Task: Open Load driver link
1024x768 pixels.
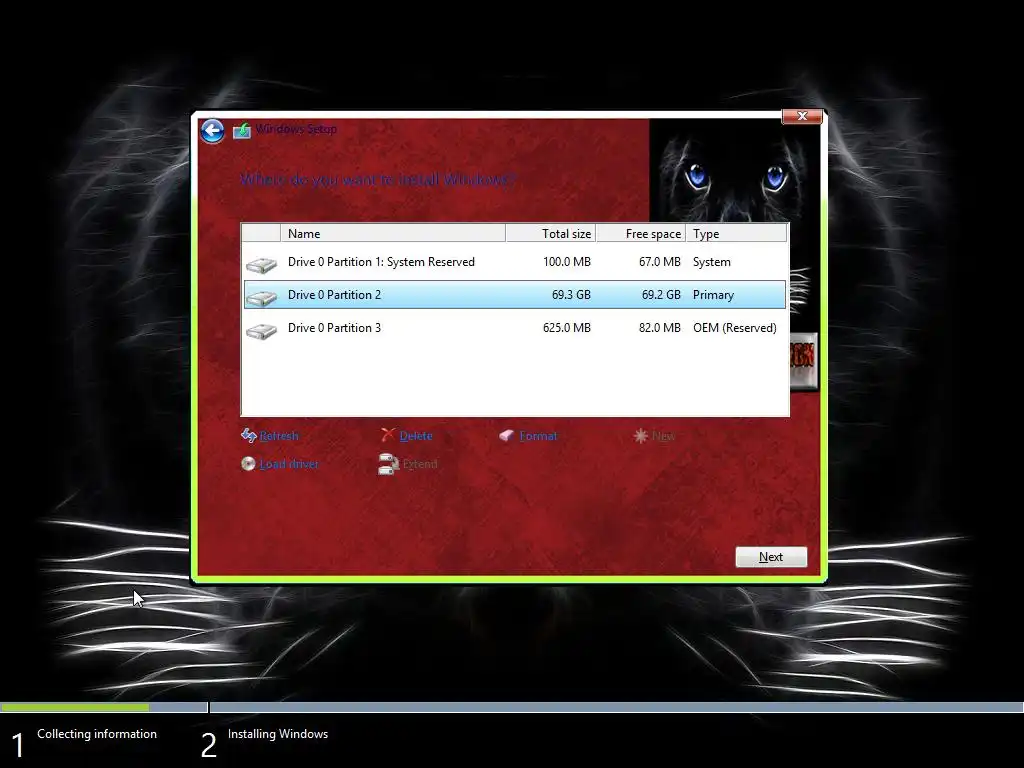Action: tap(289, 464)
